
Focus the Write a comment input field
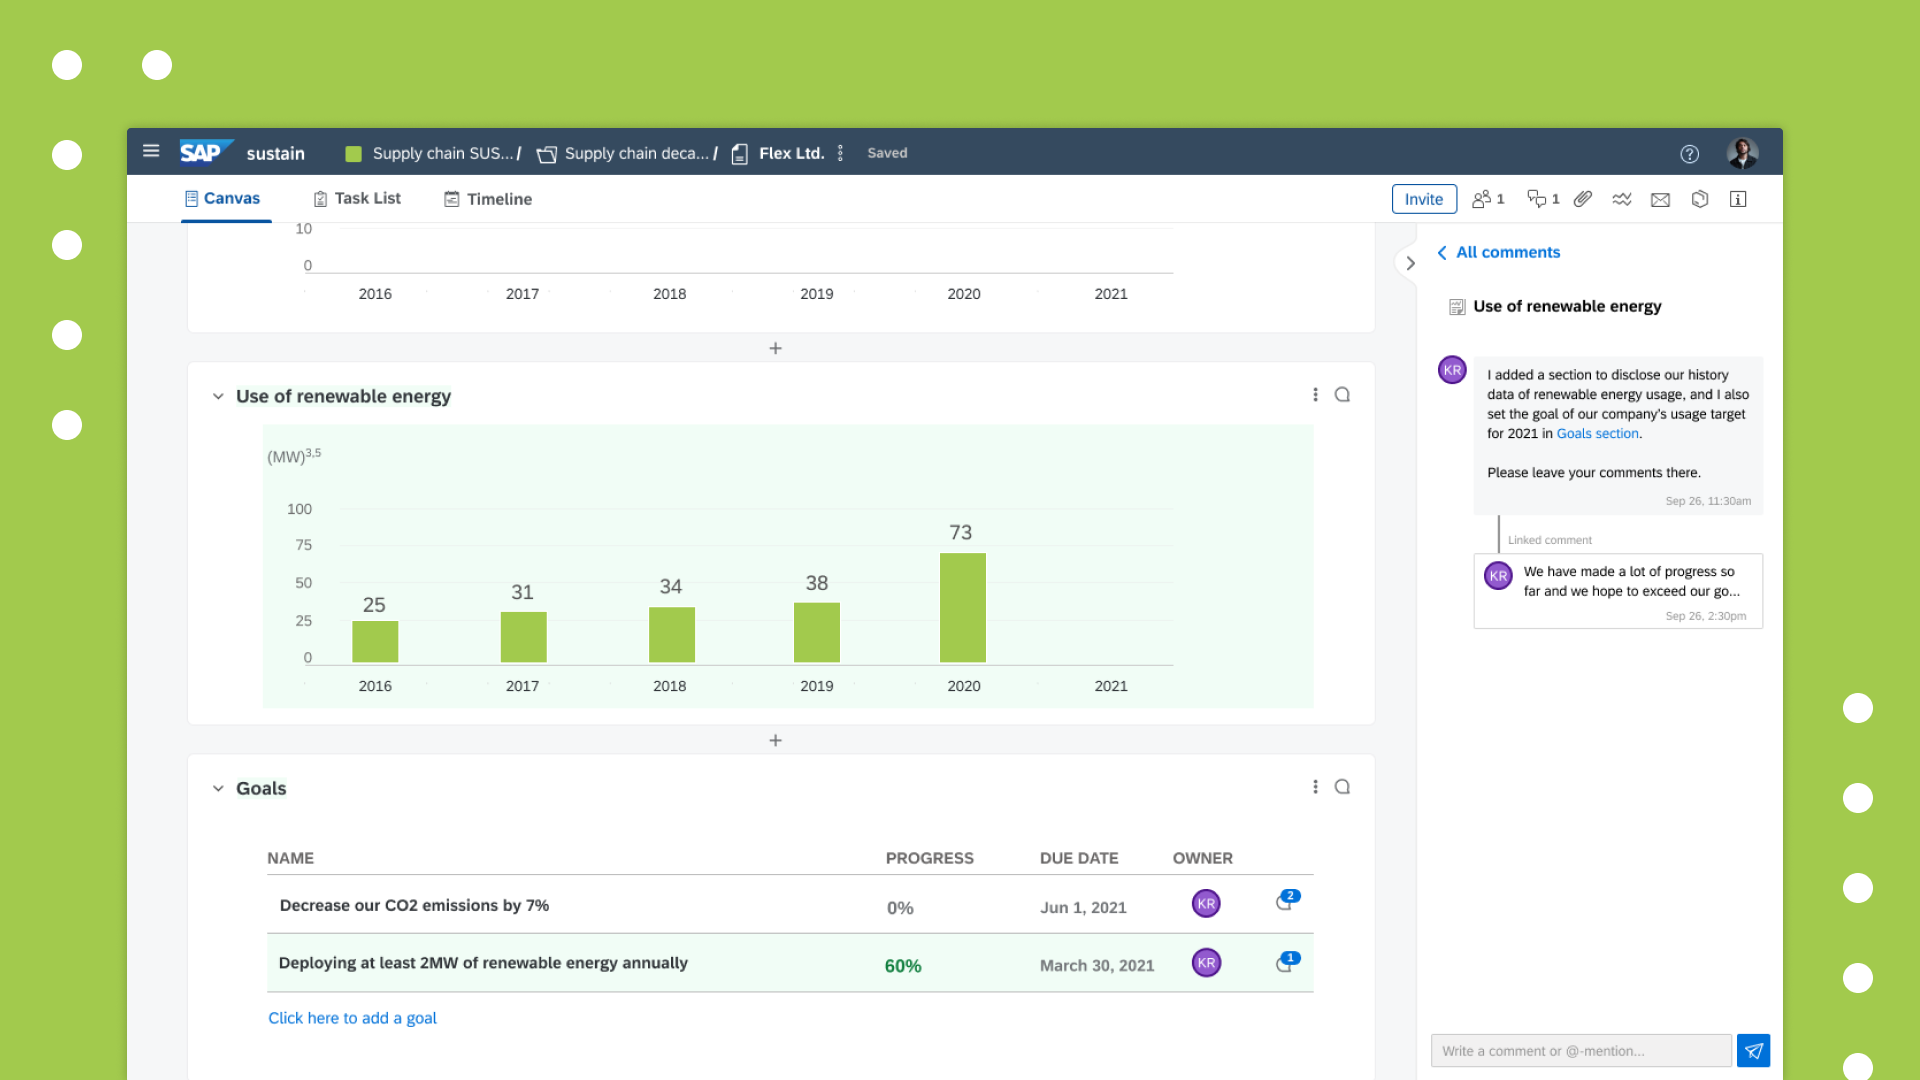coord(1580,1050)
